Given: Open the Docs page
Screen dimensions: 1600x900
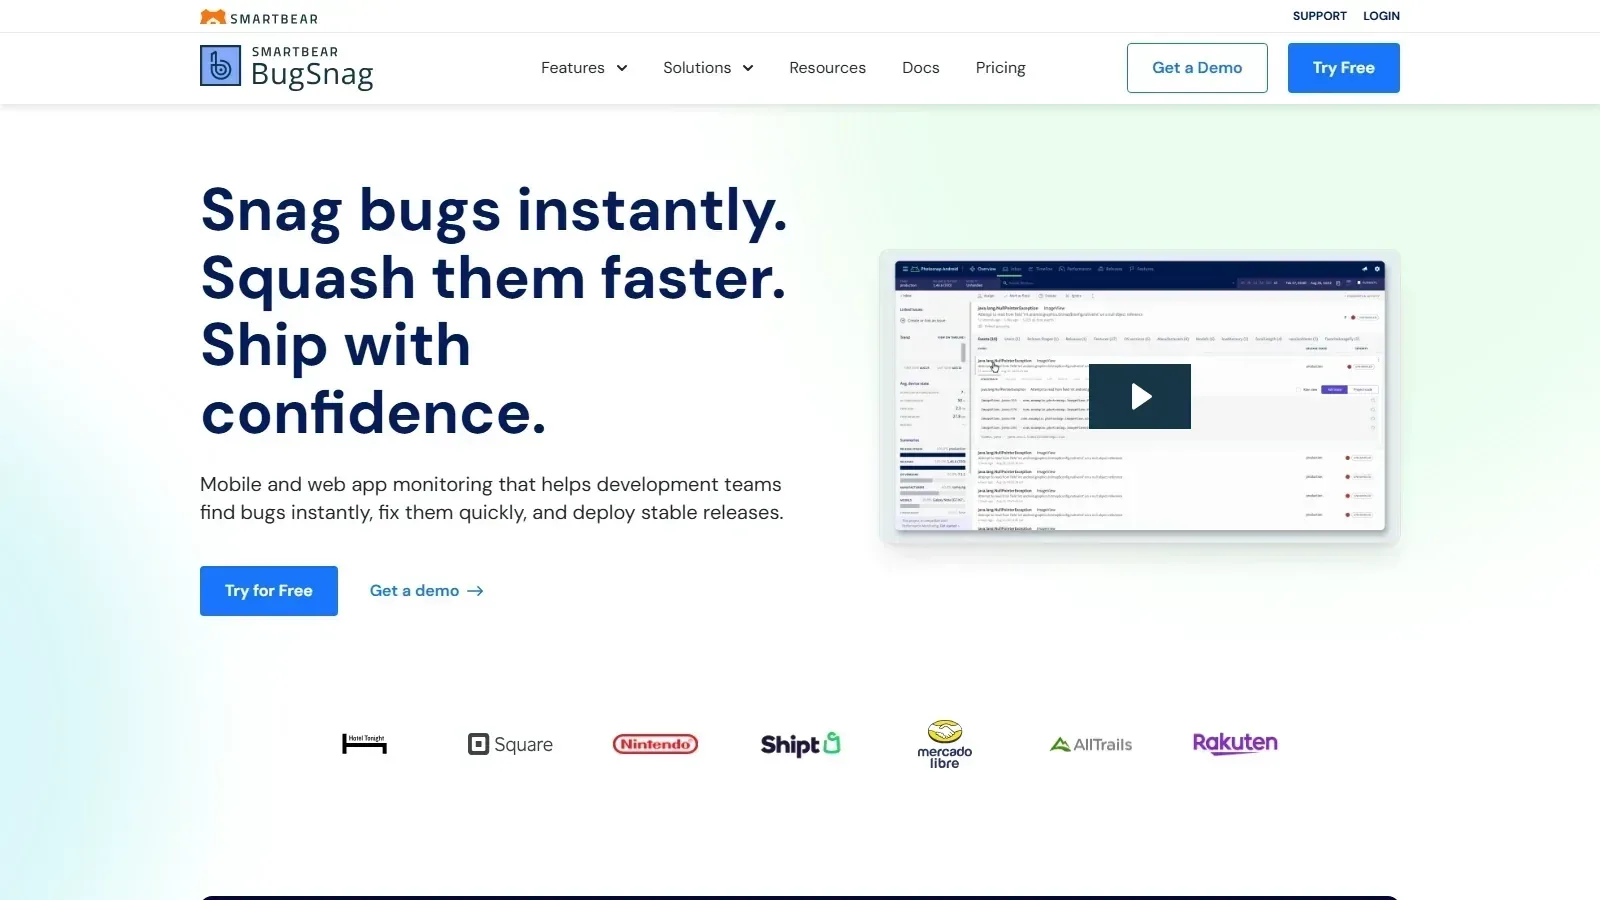Looking at the screenshot, I should (x=920, y=68).
